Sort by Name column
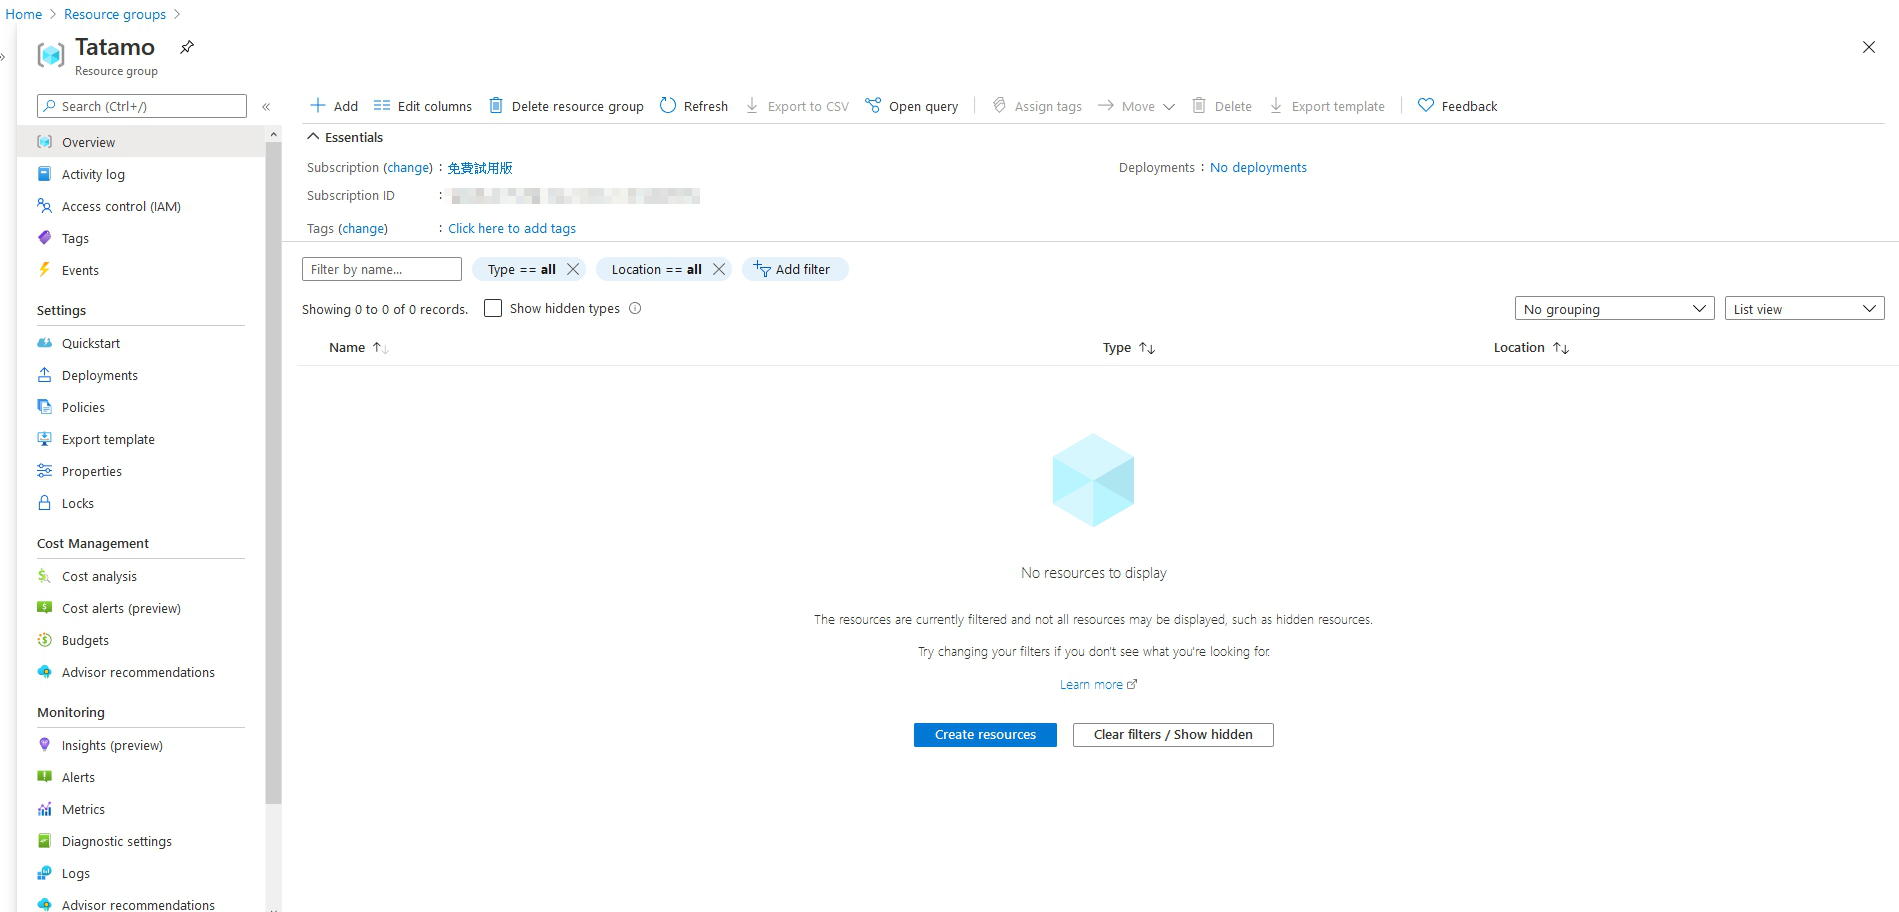This screenshot has height=912, width=1899. pyautogui.click(x=358, y=347)
